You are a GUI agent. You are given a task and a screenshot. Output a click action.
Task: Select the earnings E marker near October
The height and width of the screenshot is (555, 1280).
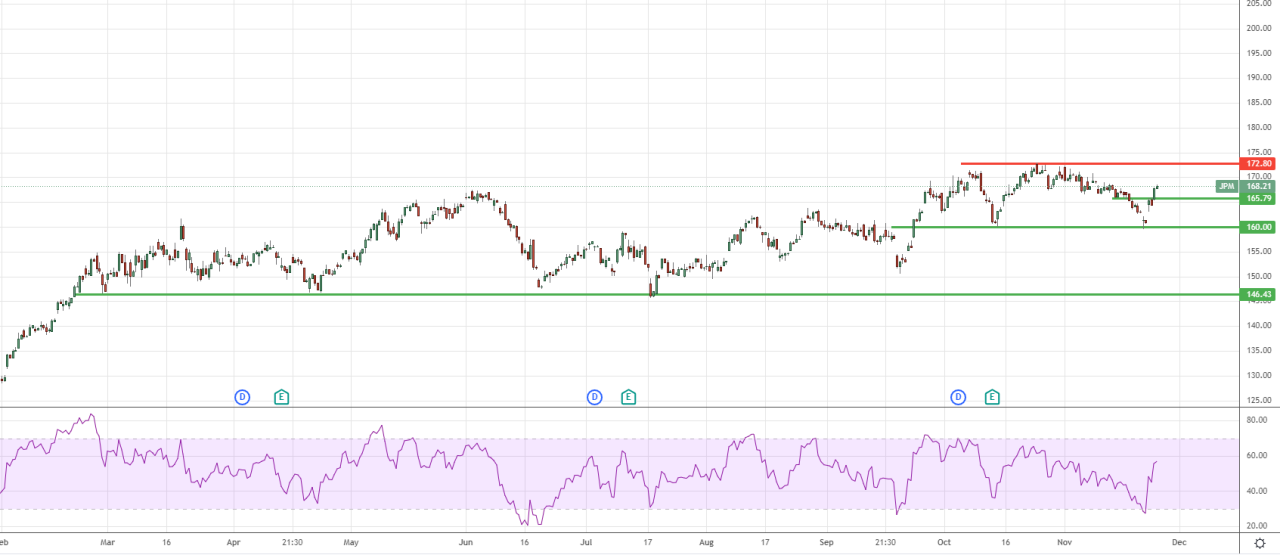[992, 397]
